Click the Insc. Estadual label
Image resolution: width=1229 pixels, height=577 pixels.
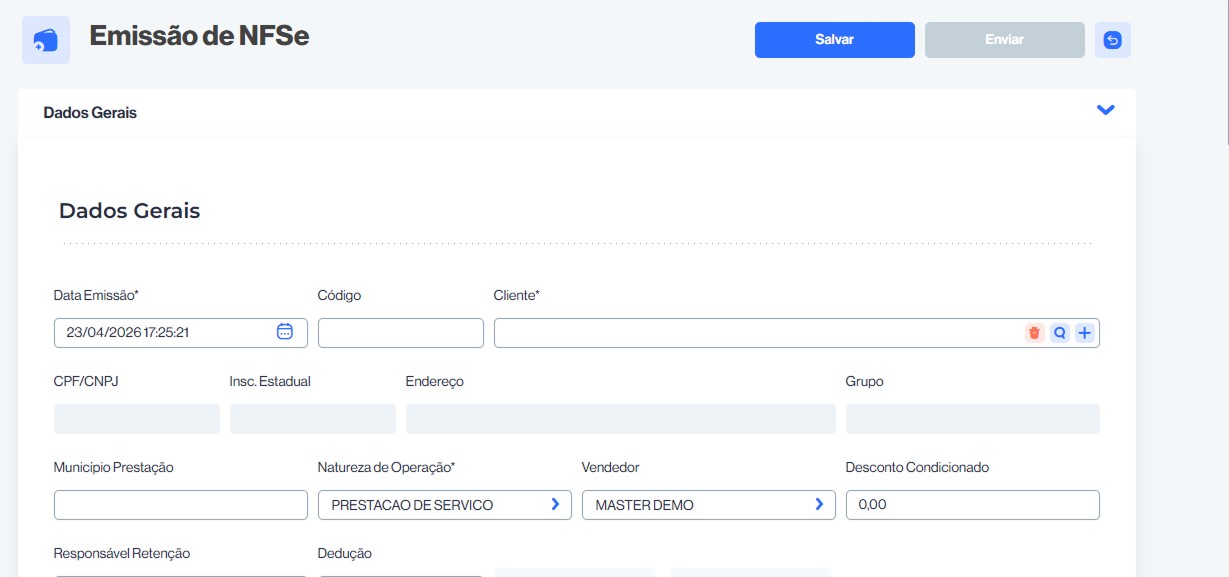(270, 381)
